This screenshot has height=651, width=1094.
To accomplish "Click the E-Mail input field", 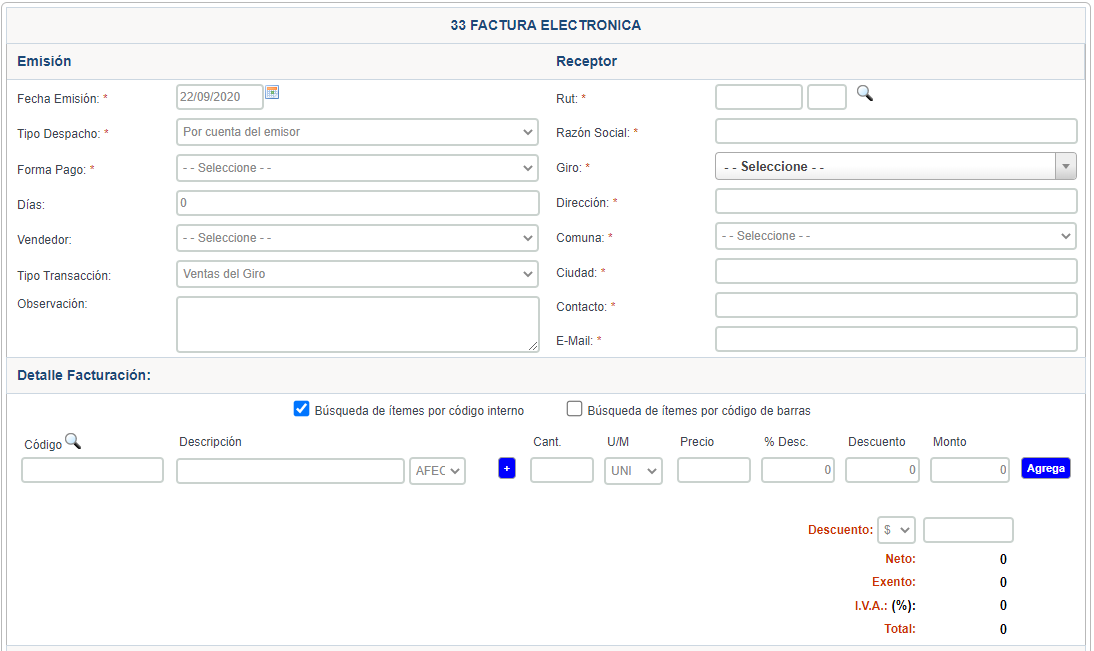I will click(896, 340).
